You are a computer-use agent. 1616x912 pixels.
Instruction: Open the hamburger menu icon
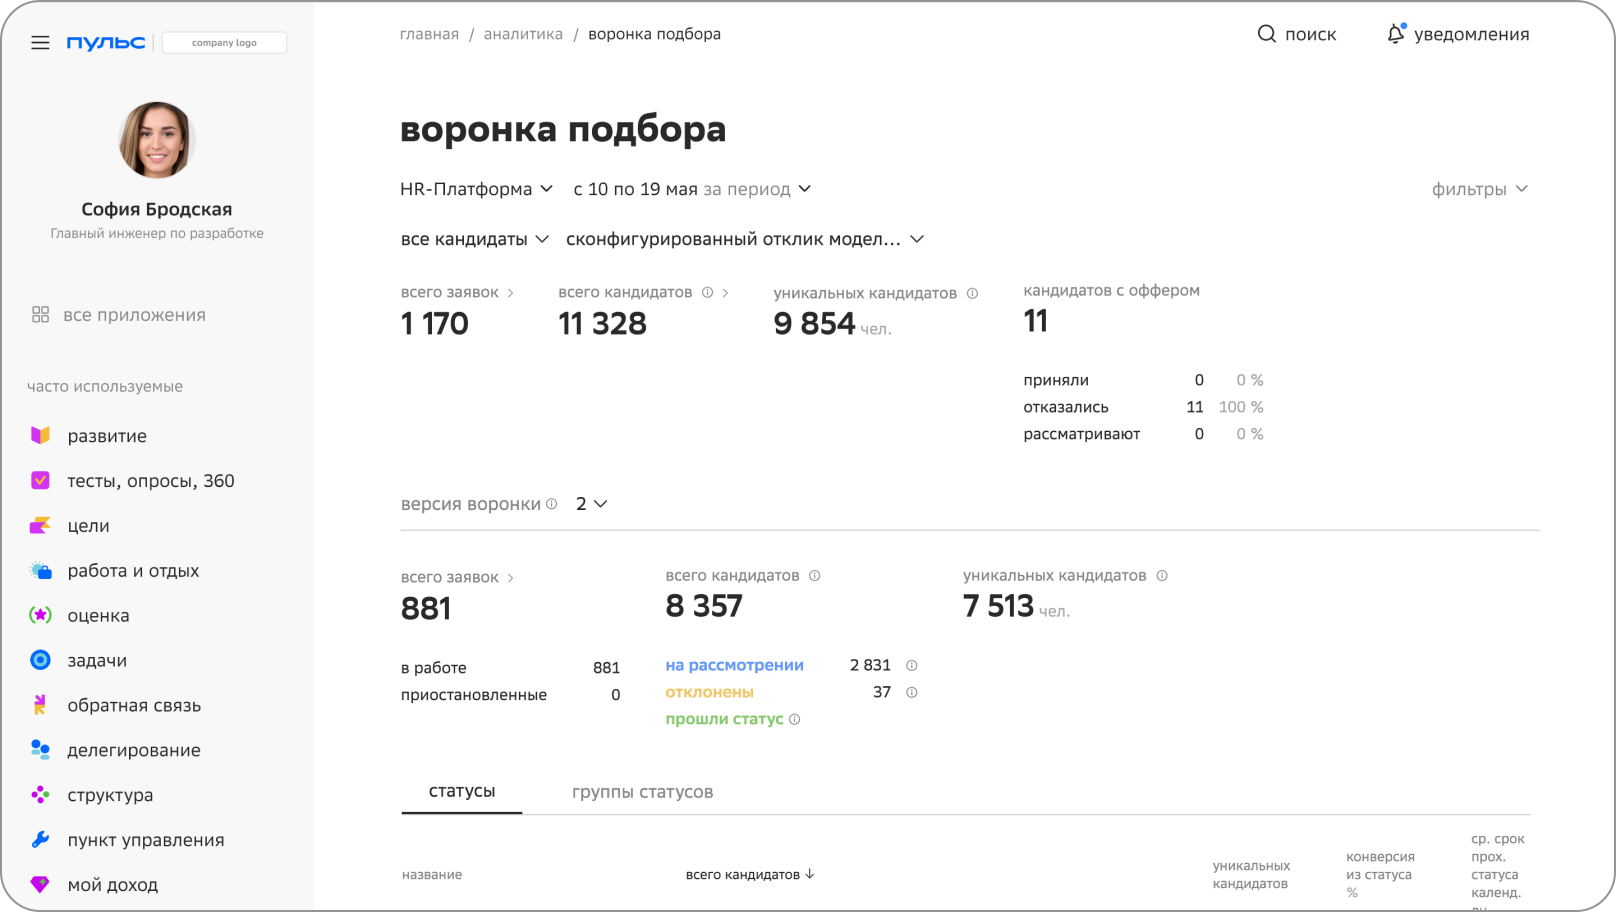(40, 43)
